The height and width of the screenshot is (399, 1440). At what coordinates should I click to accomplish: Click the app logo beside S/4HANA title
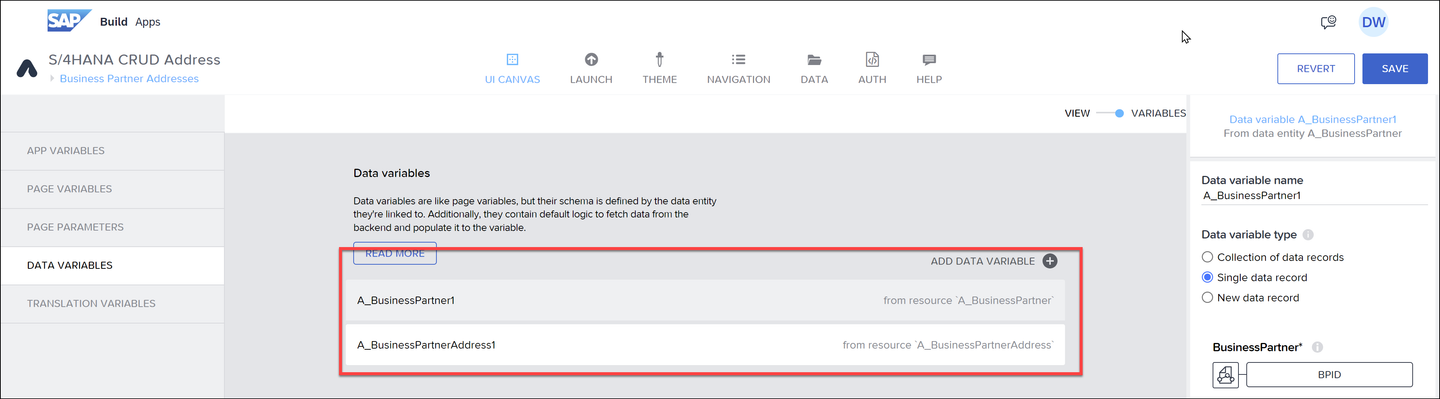(27, 69)
